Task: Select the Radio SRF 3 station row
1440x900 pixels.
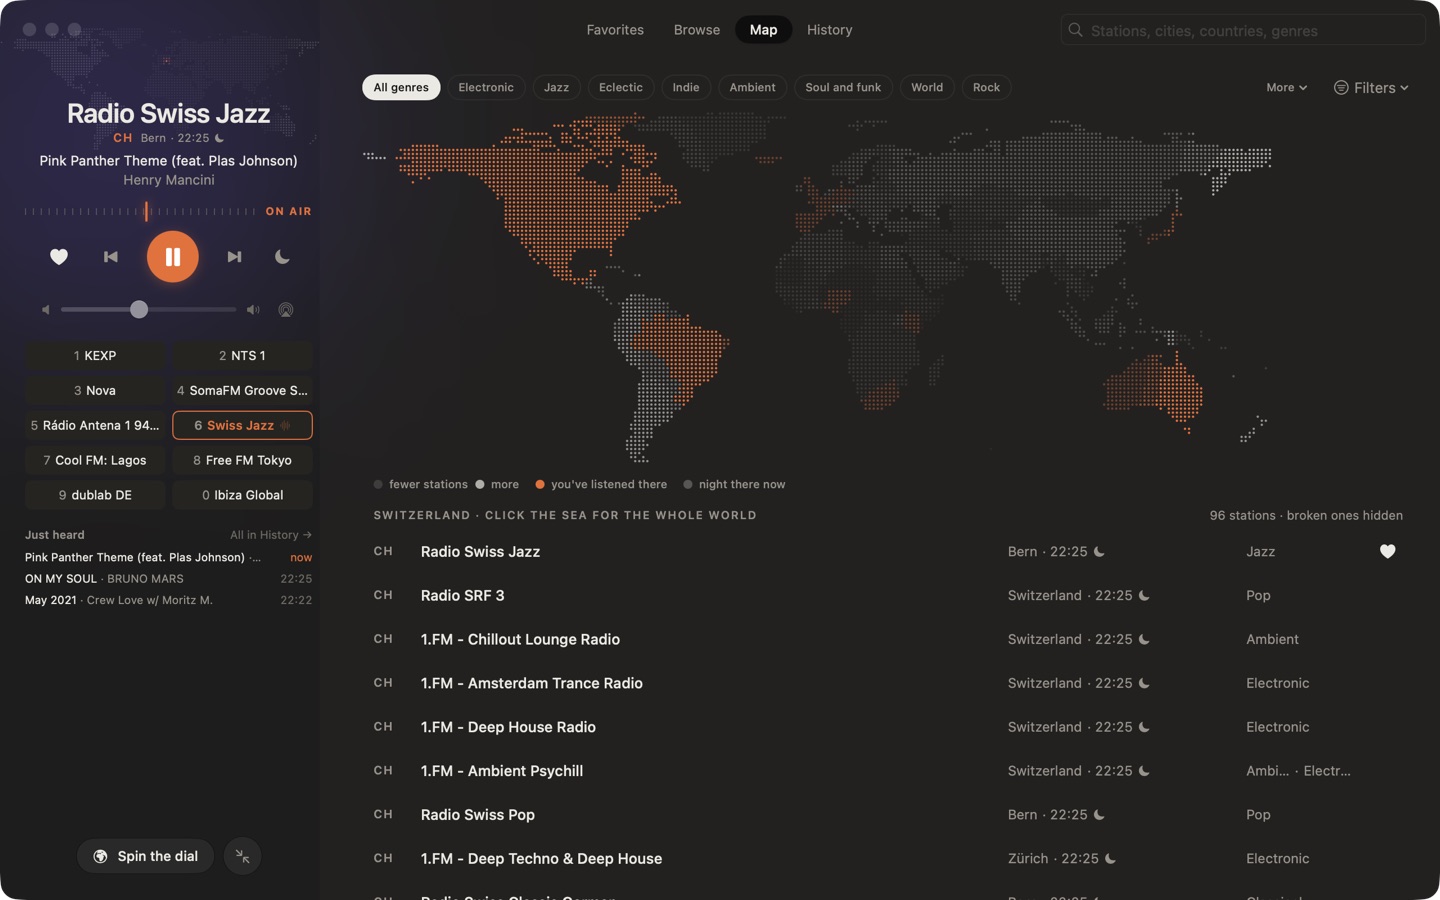Action: pyautogui.click(x=888, y=595)
